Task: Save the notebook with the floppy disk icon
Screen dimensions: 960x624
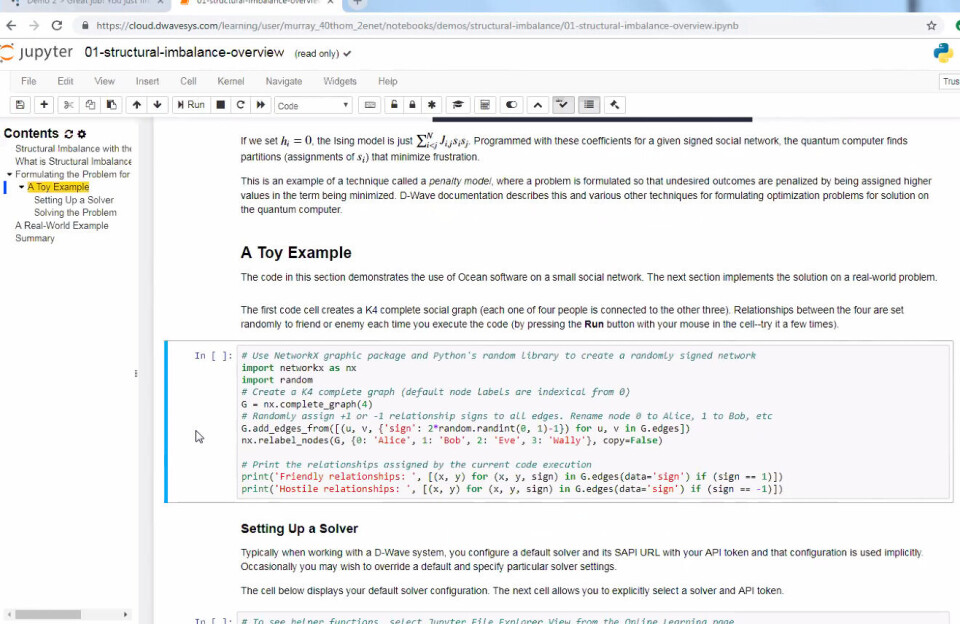Action: pyautogui.click(x=20, y=105)
